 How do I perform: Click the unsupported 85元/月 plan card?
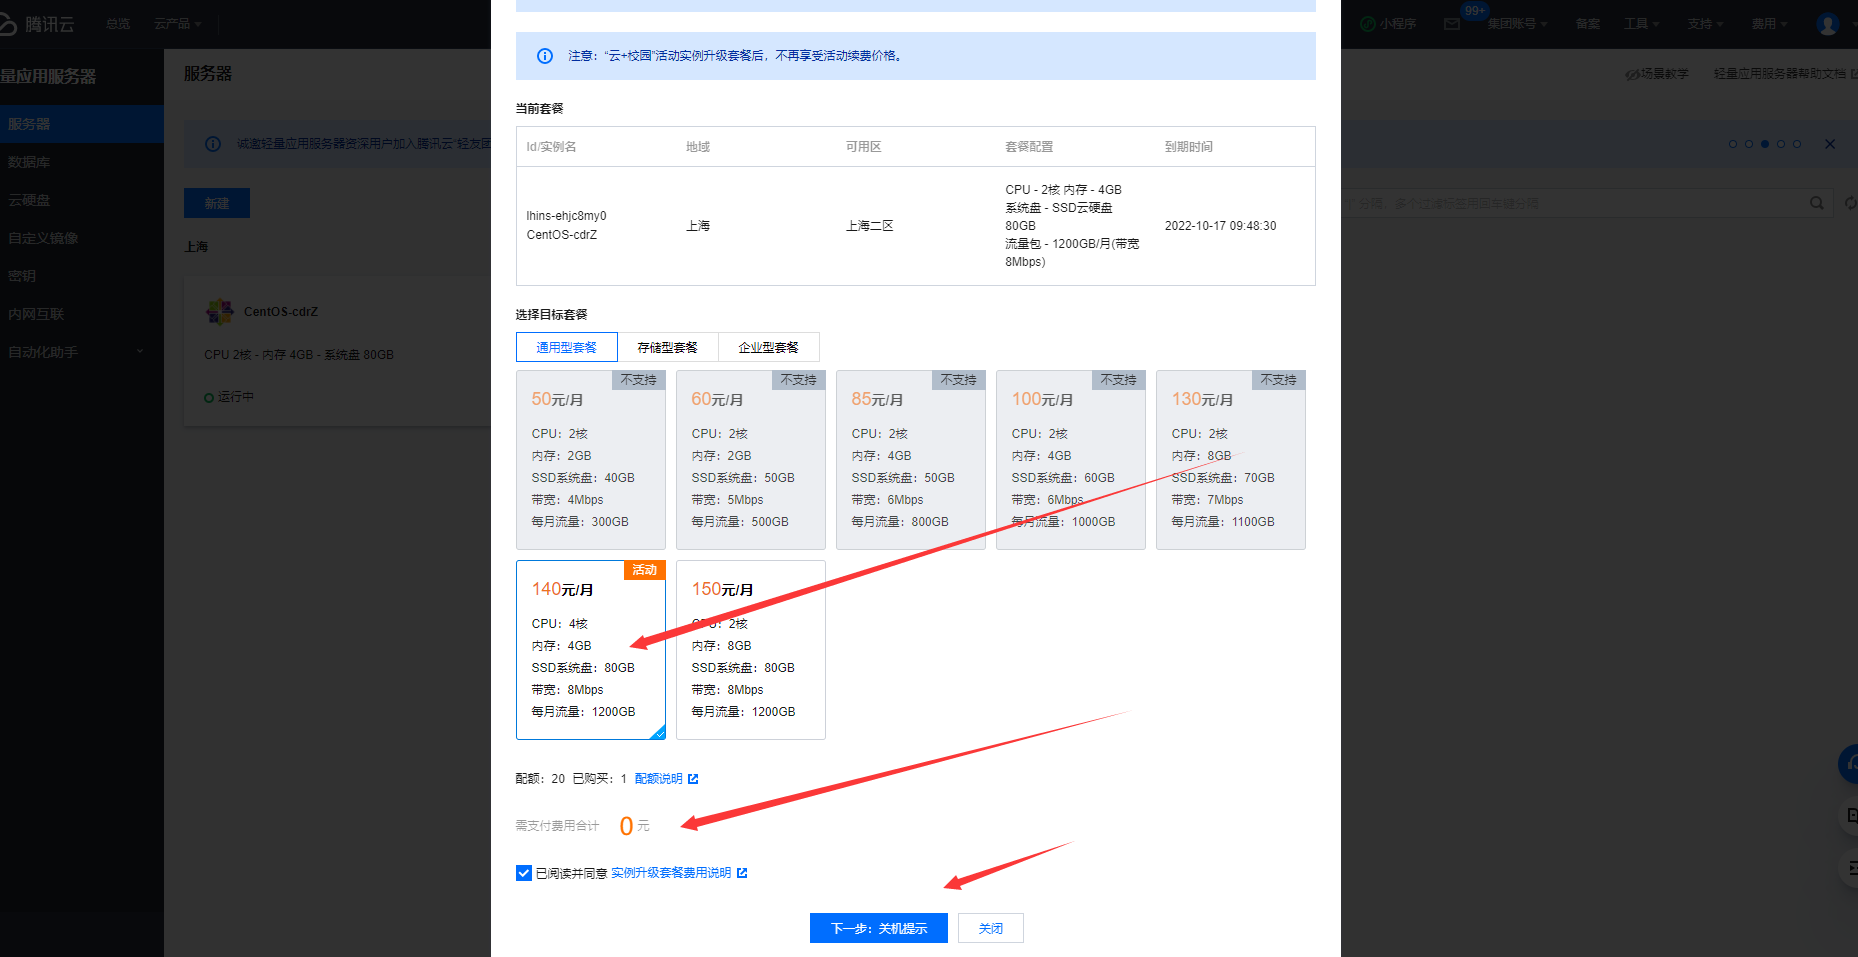pyautogui.click(x=911, y=460)
